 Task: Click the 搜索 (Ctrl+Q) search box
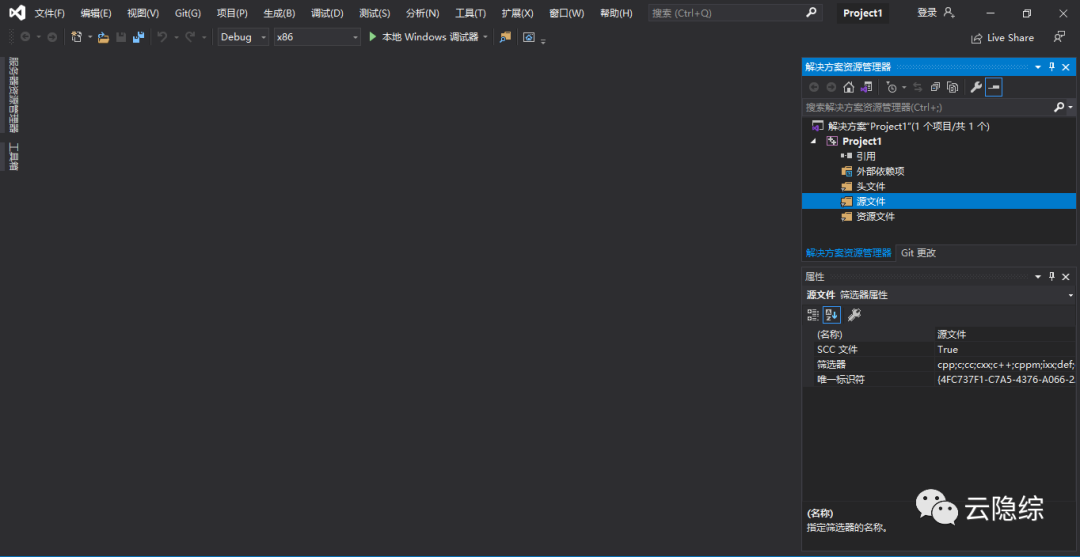[x=735, y=12]
